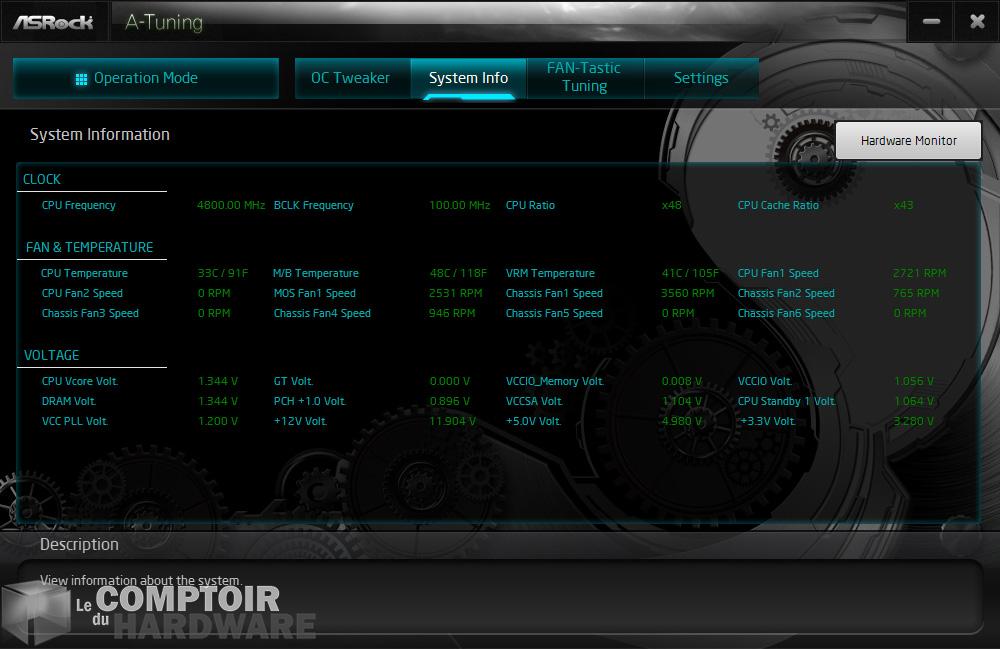This screenshot has height=649, width=1000.
Task: Minimize the A-Tuning window
Action: (931, 22)
